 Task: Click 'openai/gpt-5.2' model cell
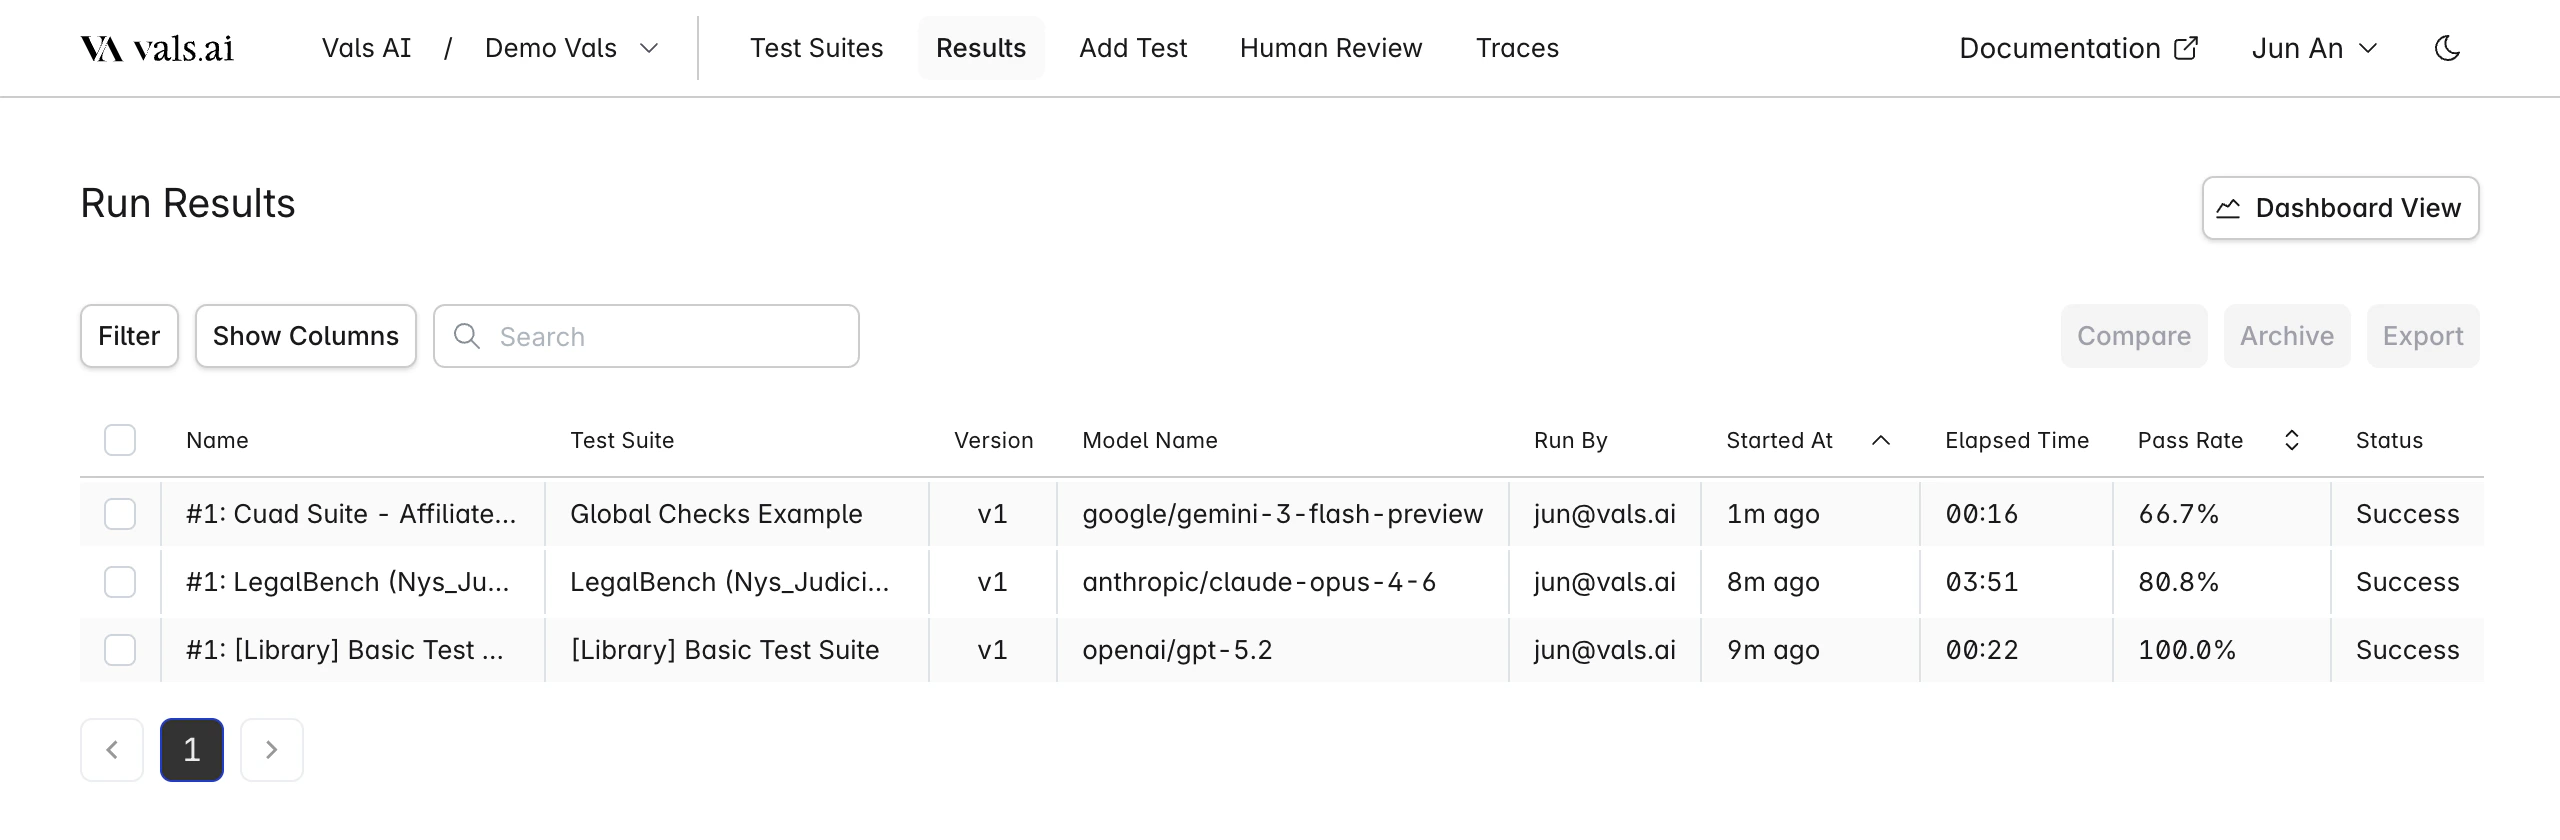coord(1177,650)
